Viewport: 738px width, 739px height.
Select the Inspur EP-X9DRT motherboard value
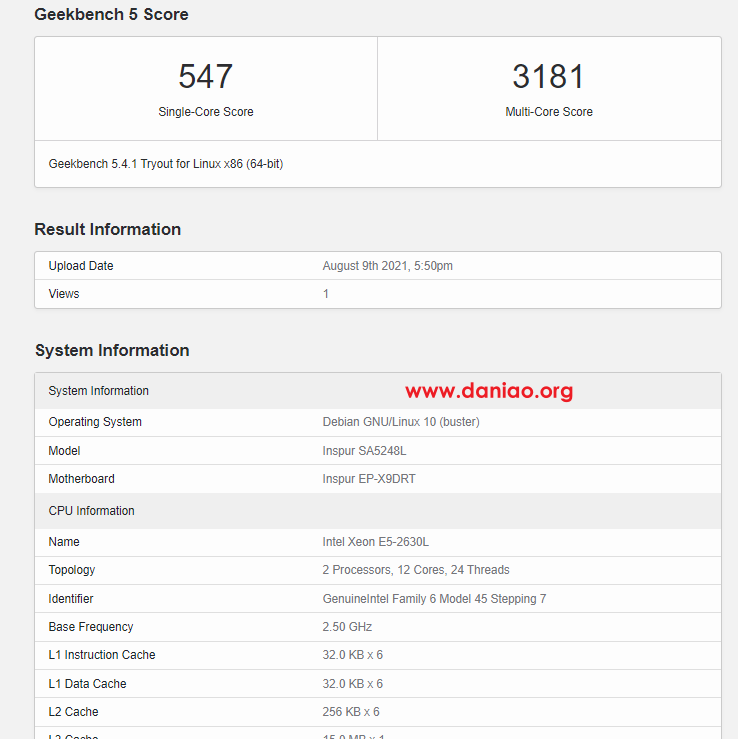[369, 479]
